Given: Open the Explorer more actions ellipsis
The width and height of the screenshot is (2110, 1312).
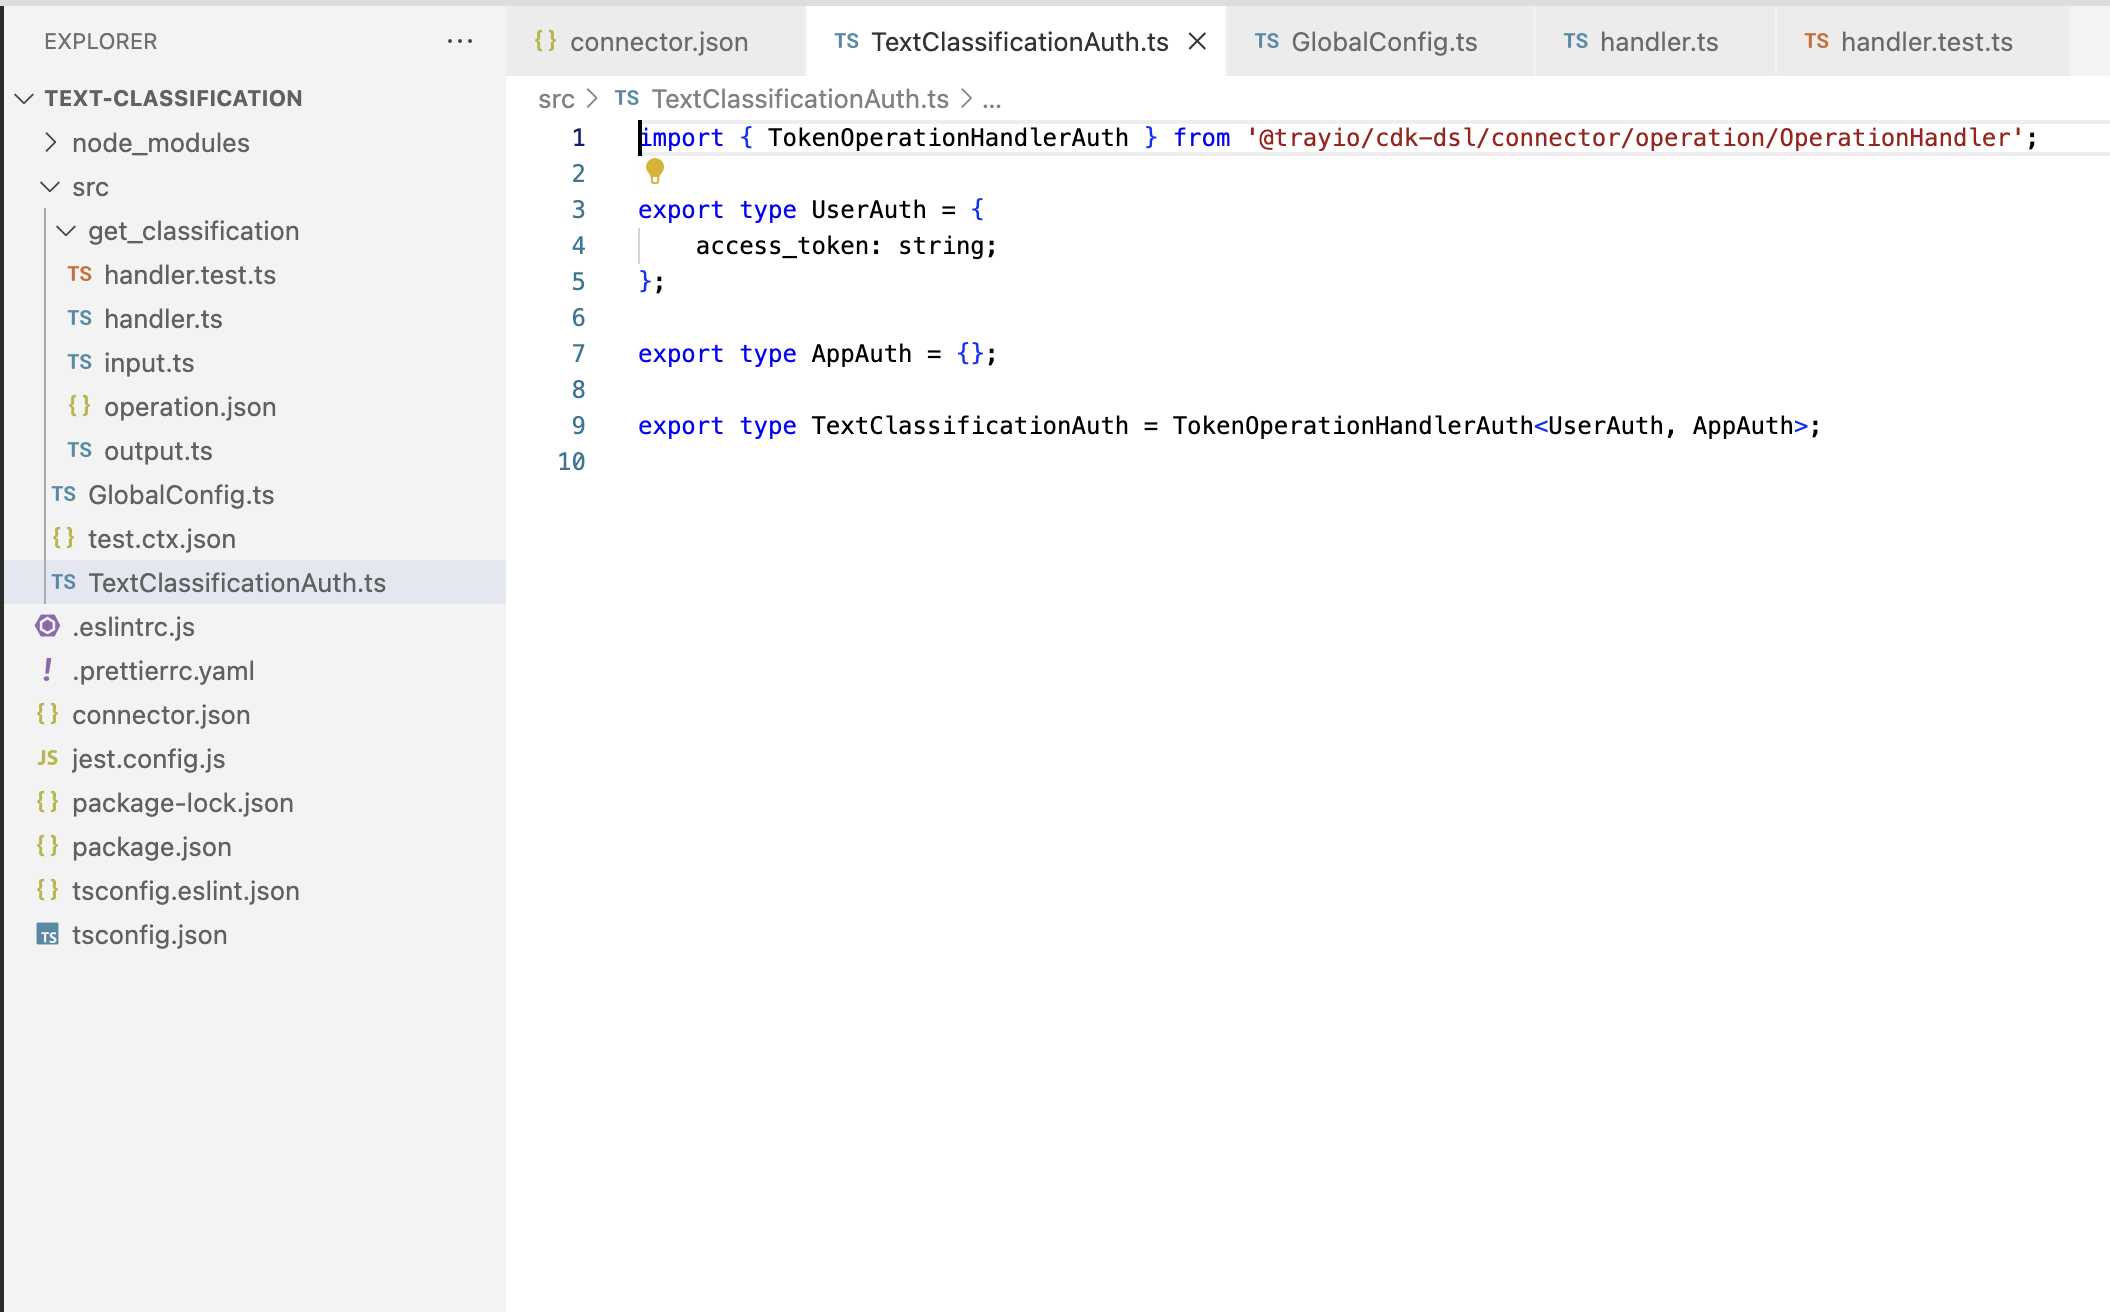Looking at the screenshot, I should (x=460, y=41).
